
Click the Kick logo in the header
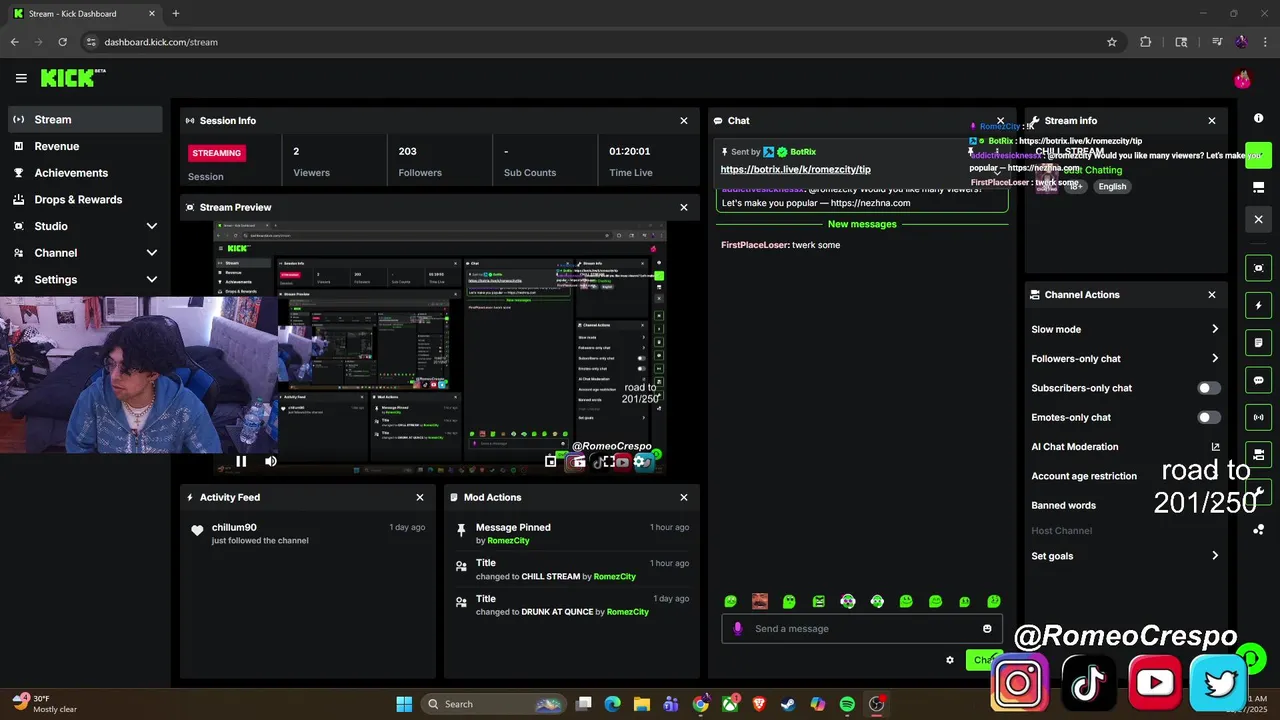72,78
